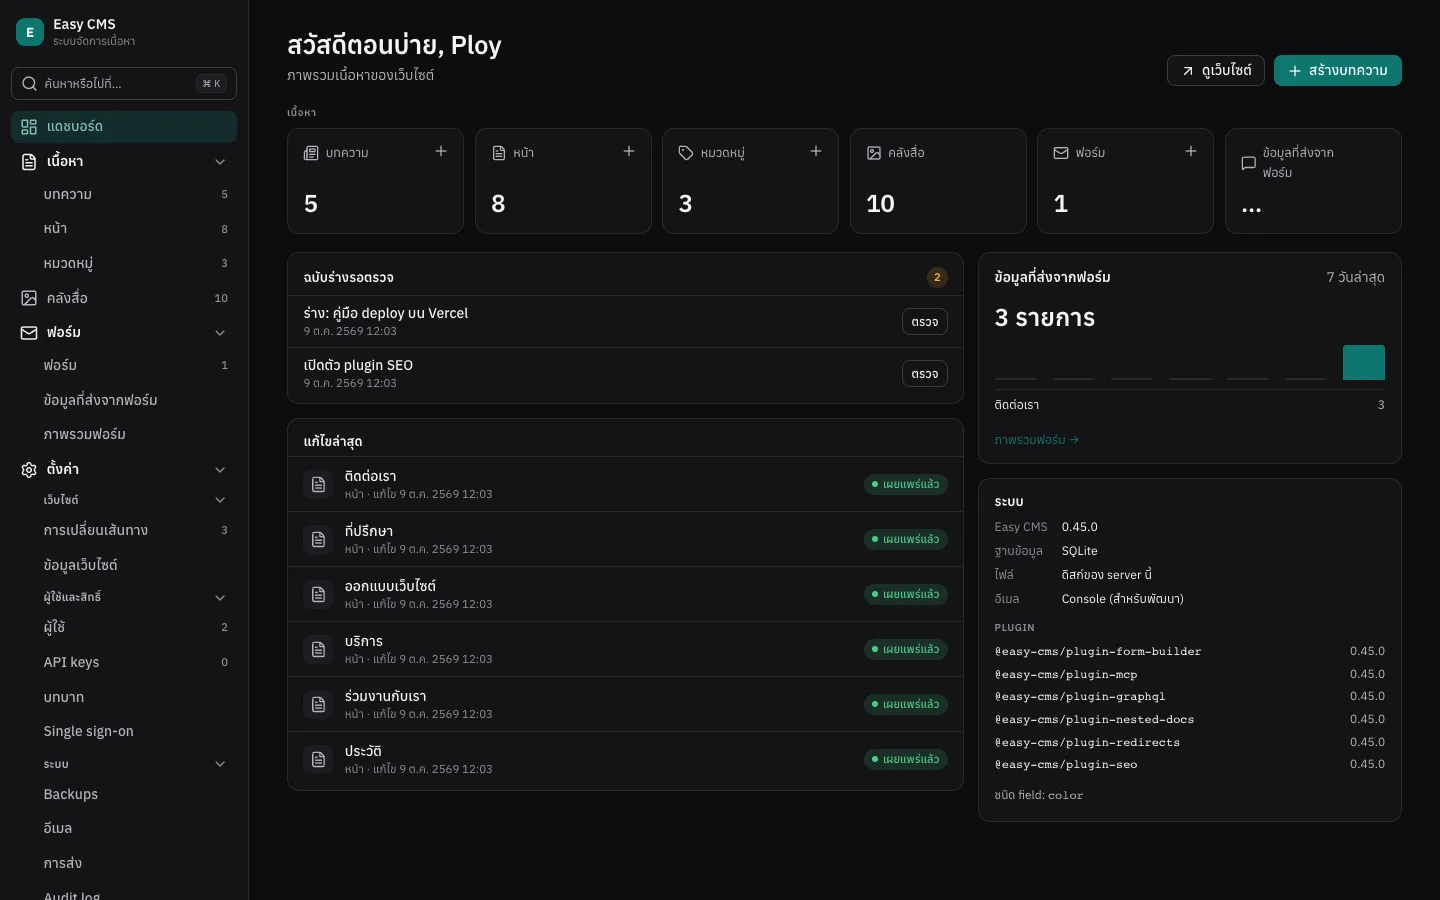
Task: Click the คลังสื่อ card image icon
Action: (874, 153)
